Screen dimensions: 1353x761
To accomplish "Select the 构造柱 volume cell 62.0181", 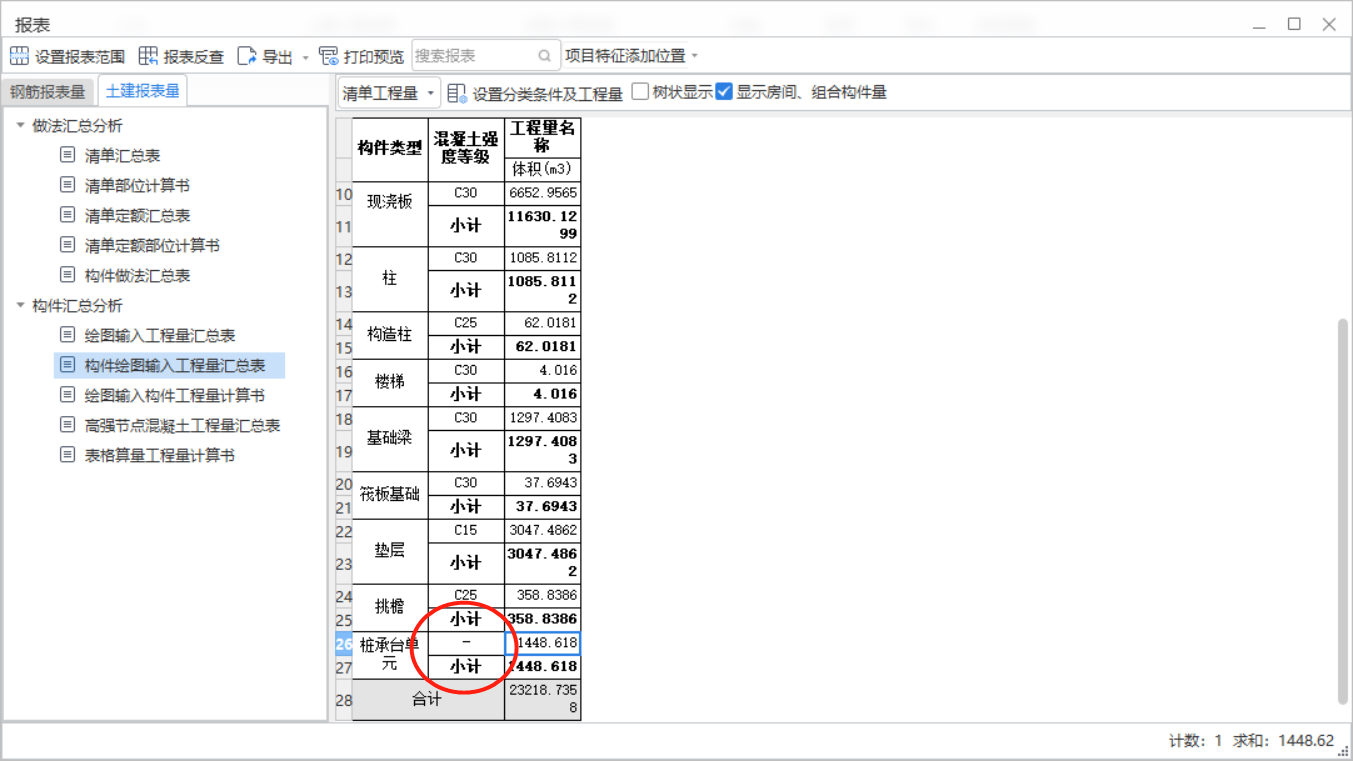I will coord(542,323).
